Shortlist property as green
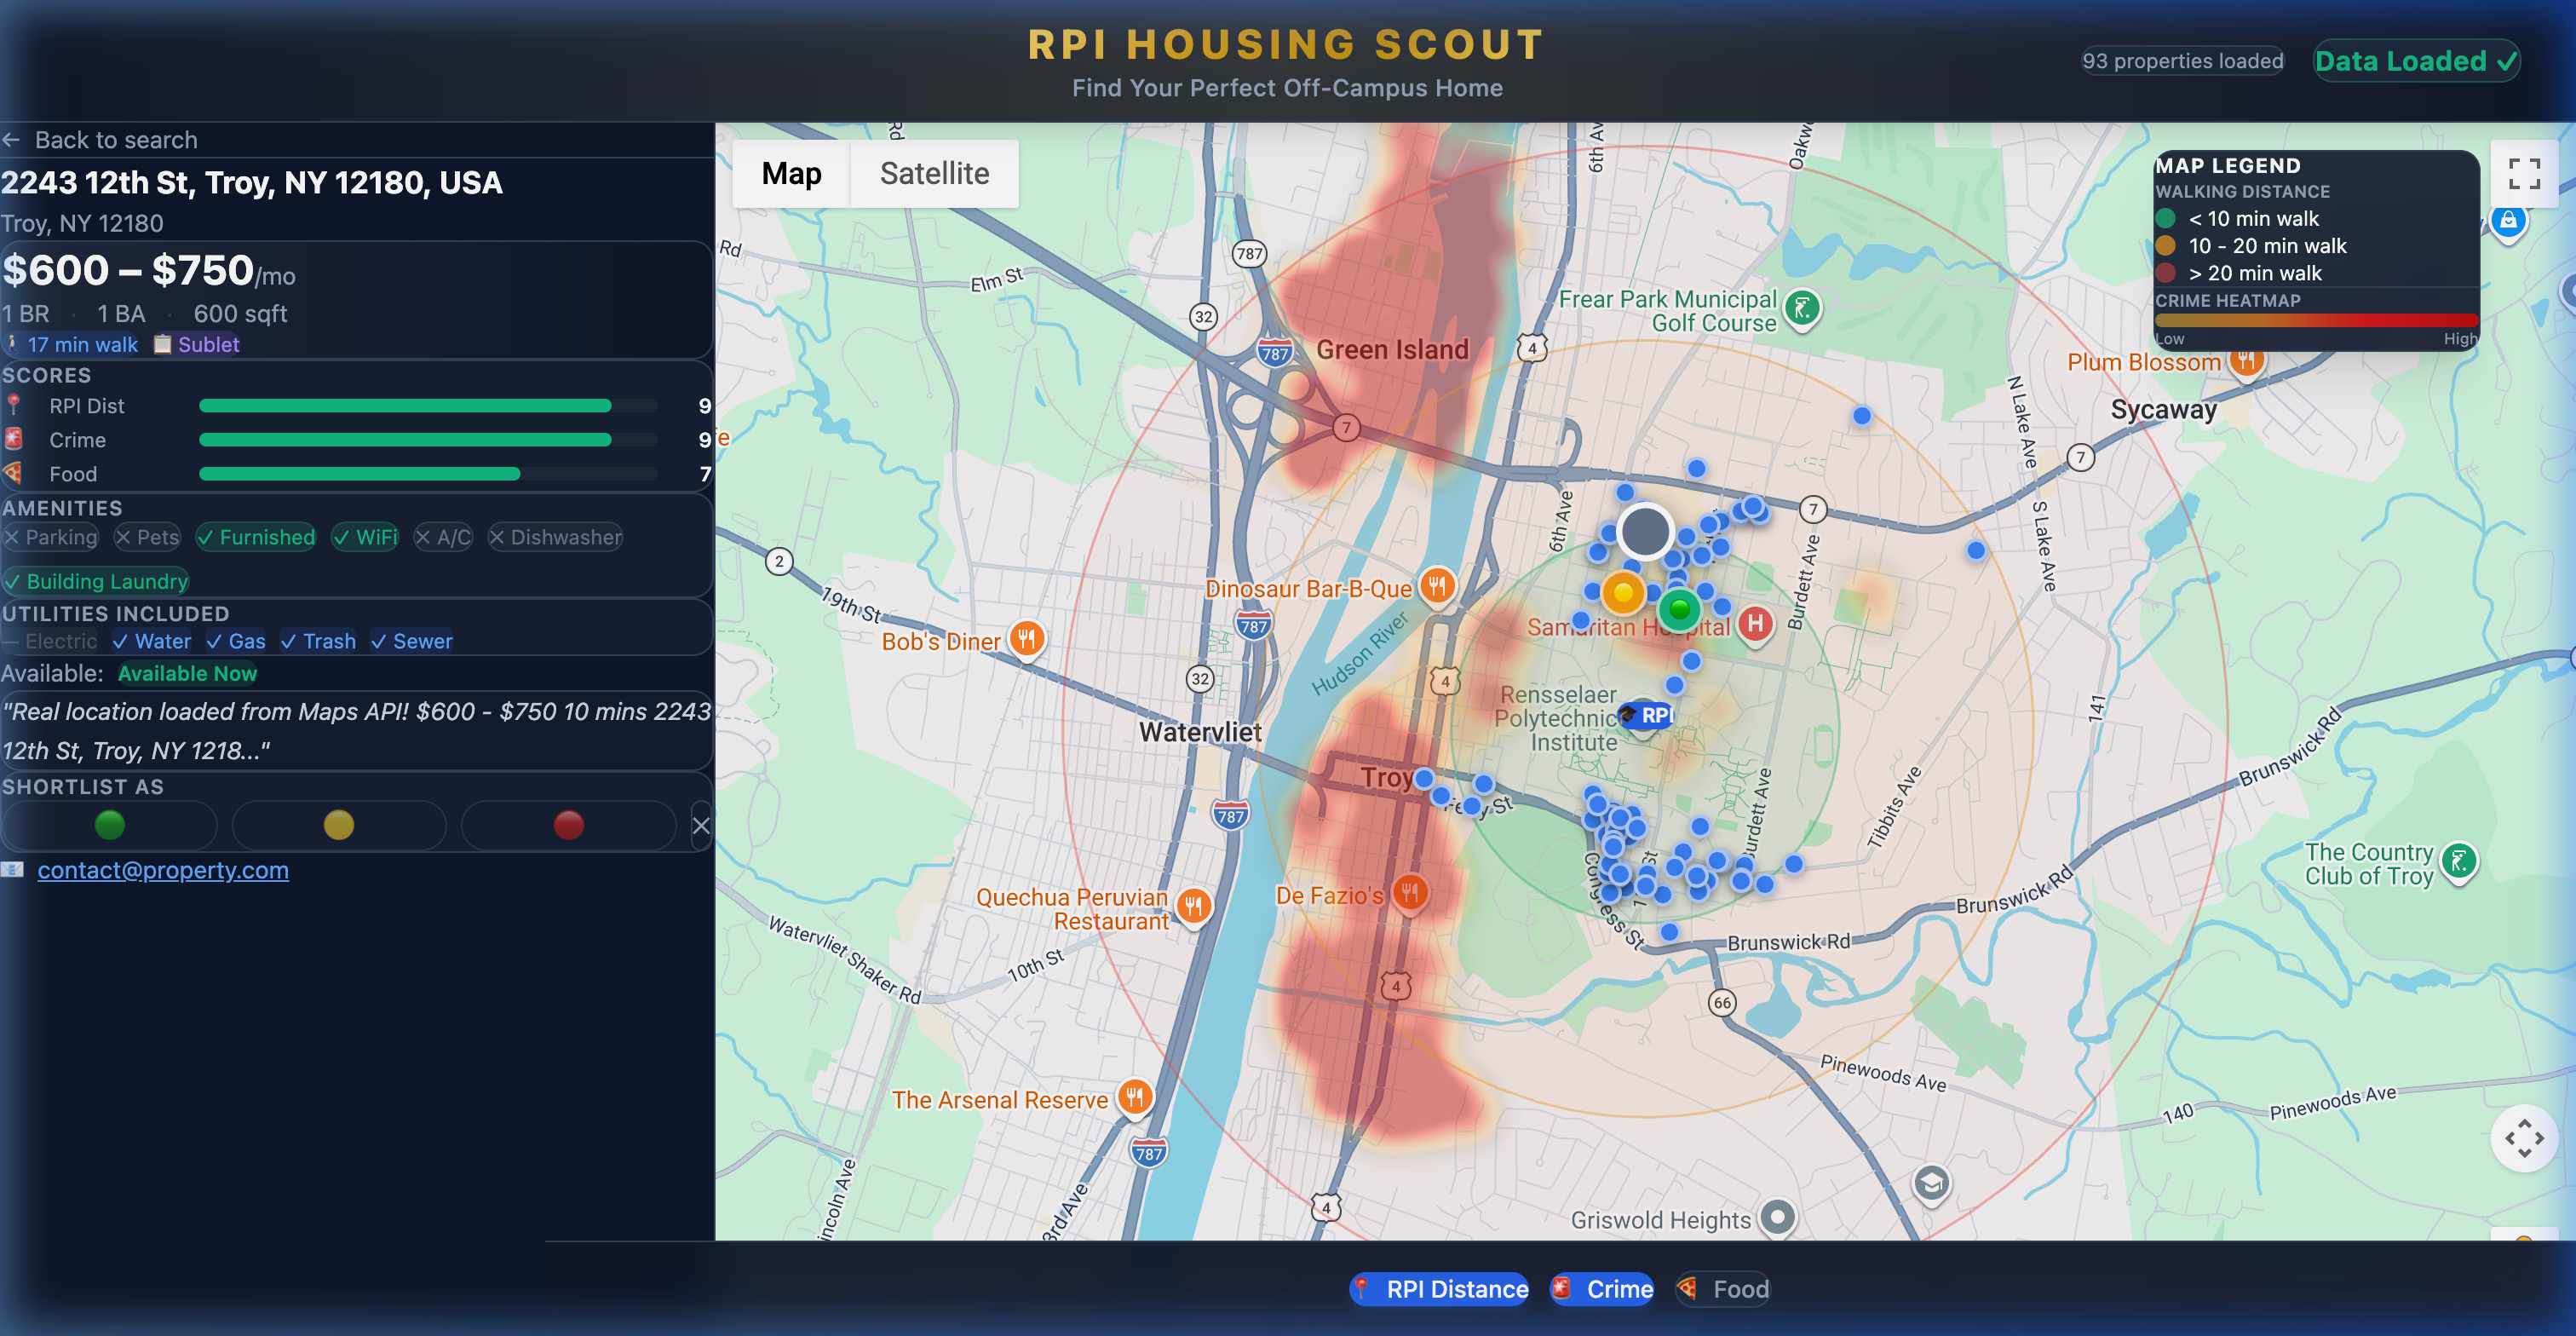The width and height of the screenshot is (2576, 1336). point(110,825)
